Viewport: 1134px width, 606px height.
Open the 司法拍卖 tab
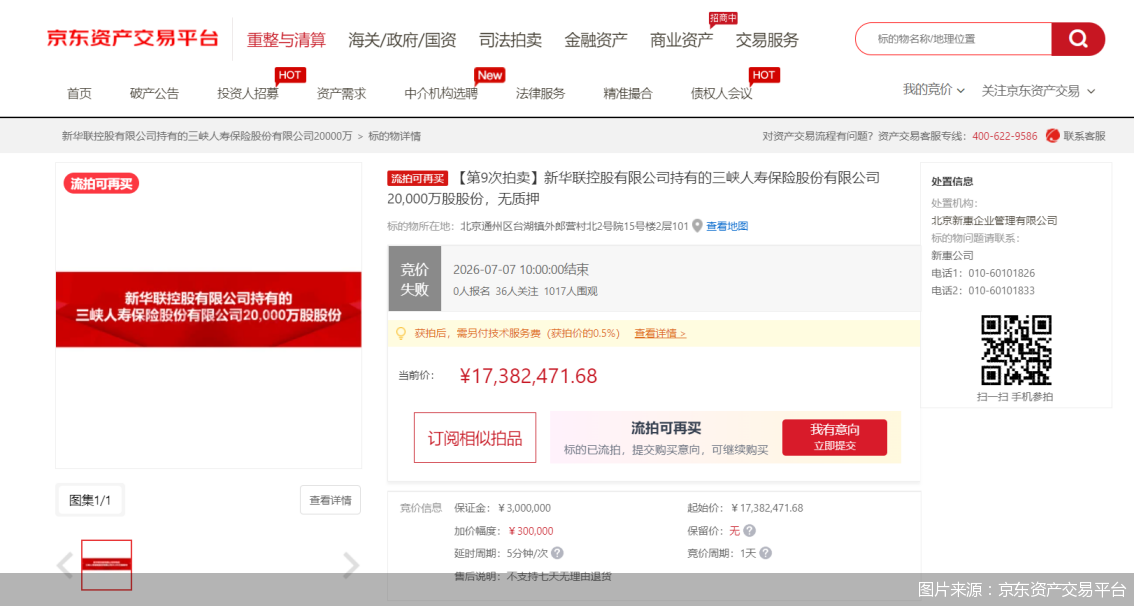pos(510,40)
